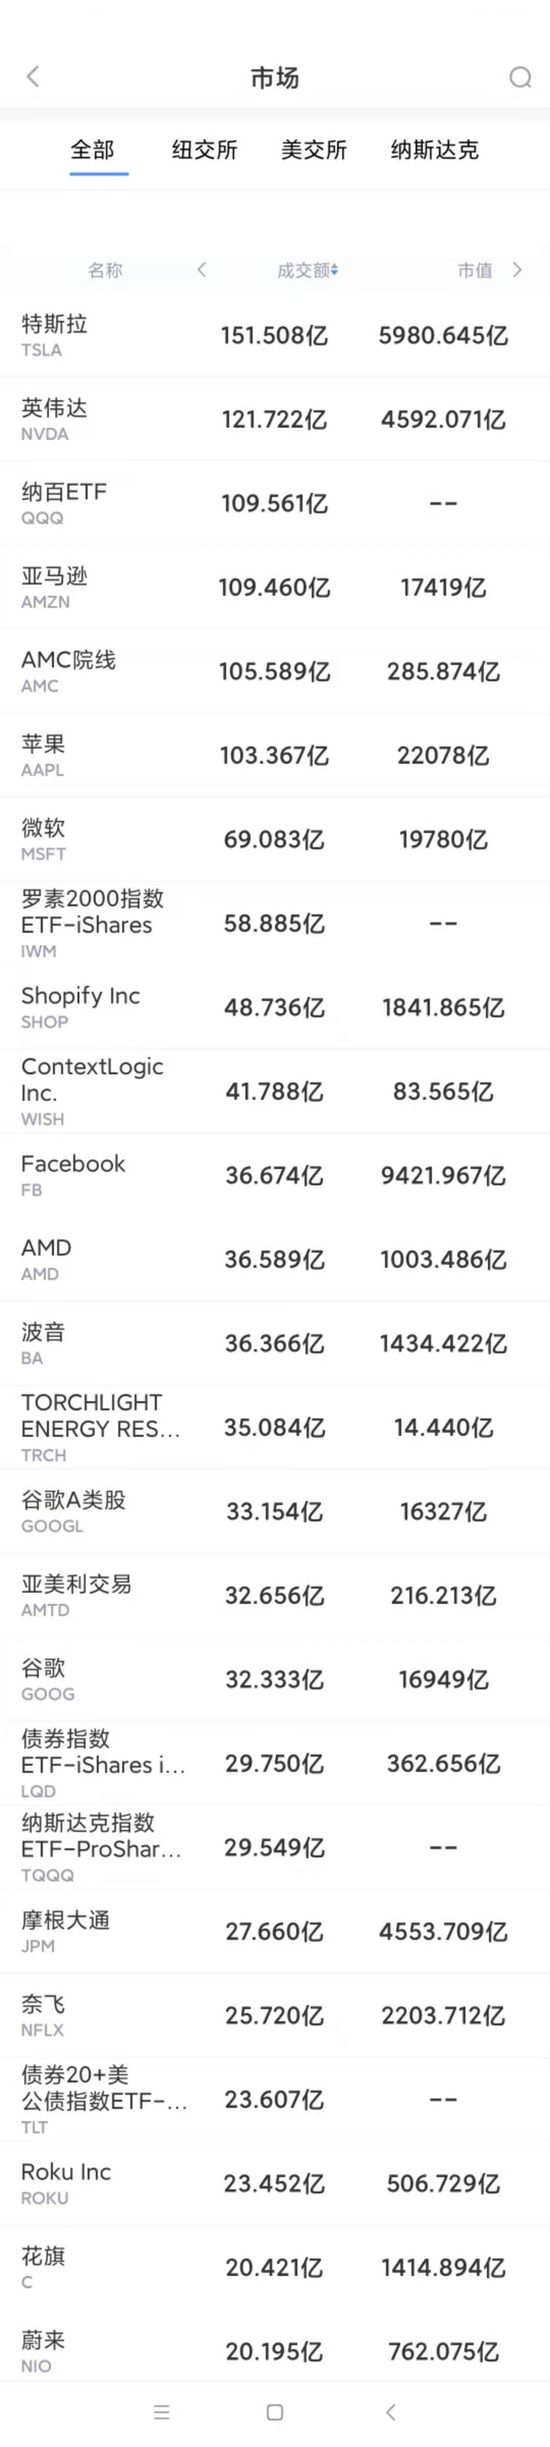Open 特斯拉 TSLA stock row
Viewport: 550px width, 2447px height.
[275, 335]
